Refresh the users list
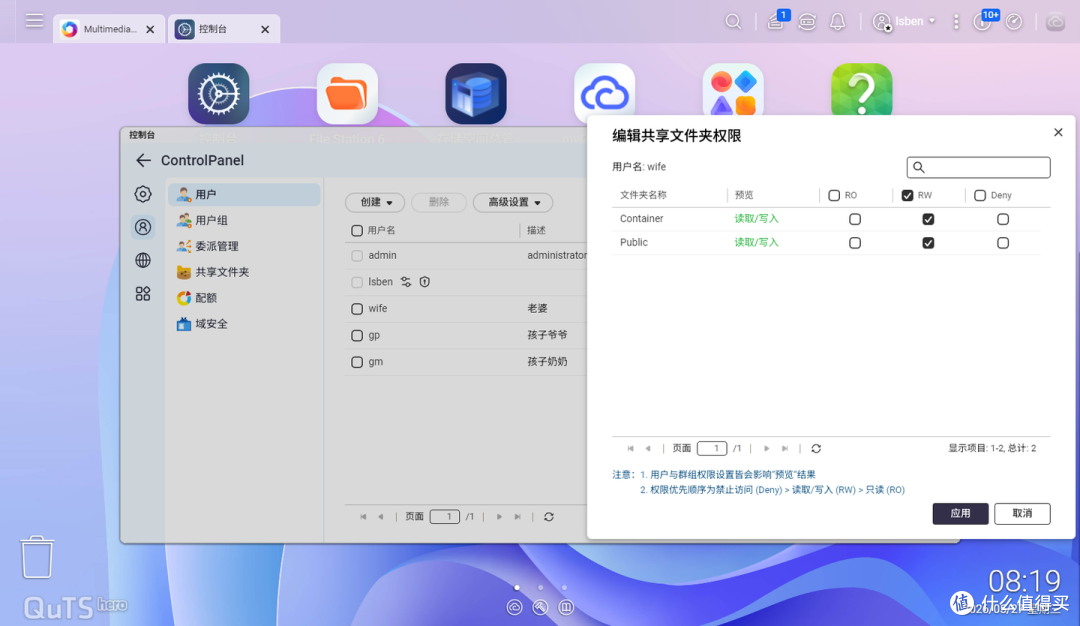1080x626 pixels. pos(549,517)
